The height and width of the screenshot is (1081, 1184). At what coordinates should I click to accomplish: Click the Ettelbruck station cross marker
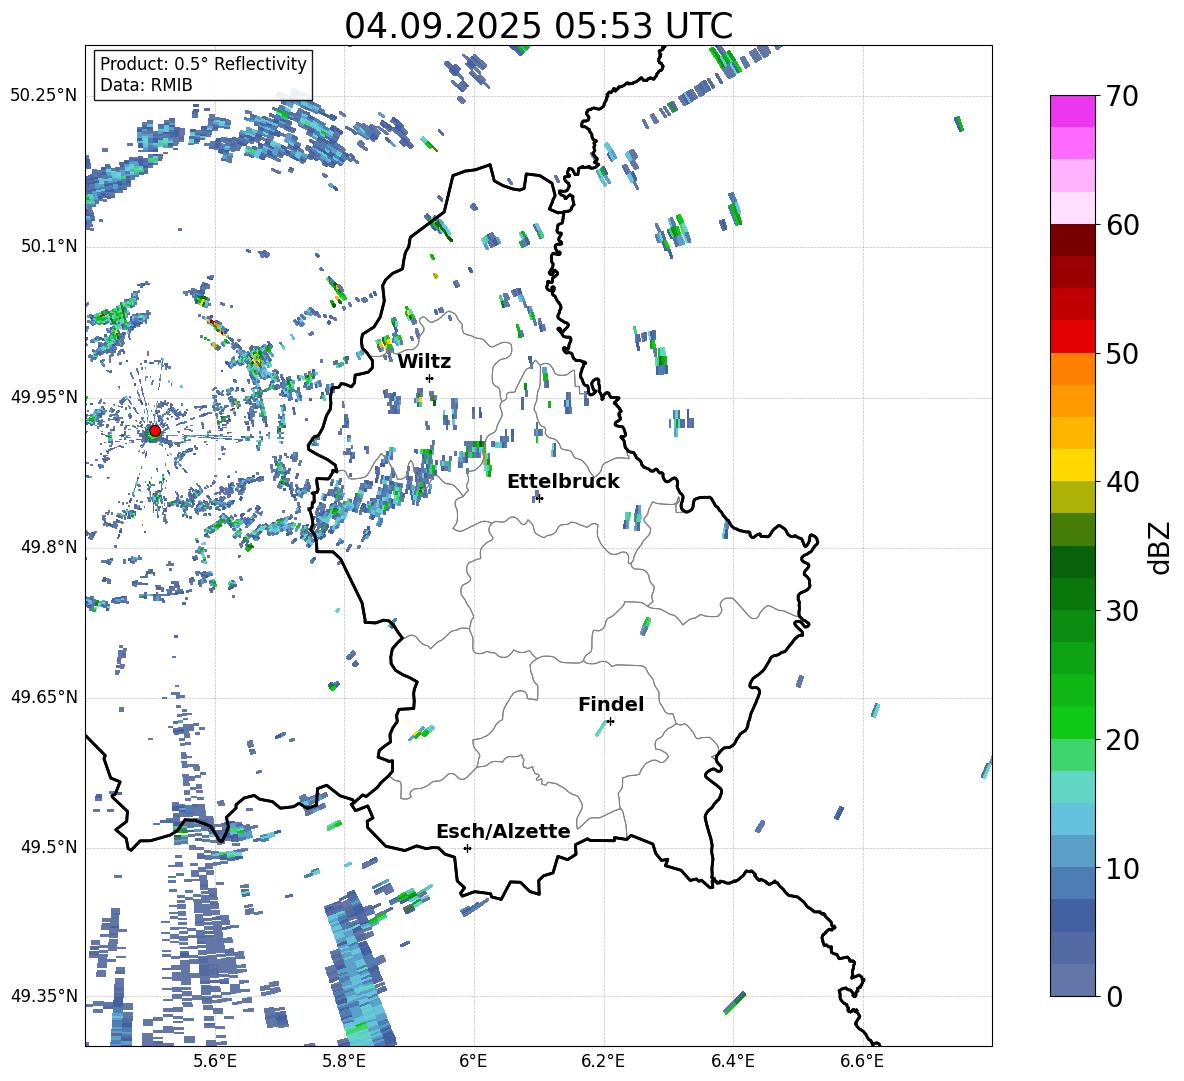538,497
